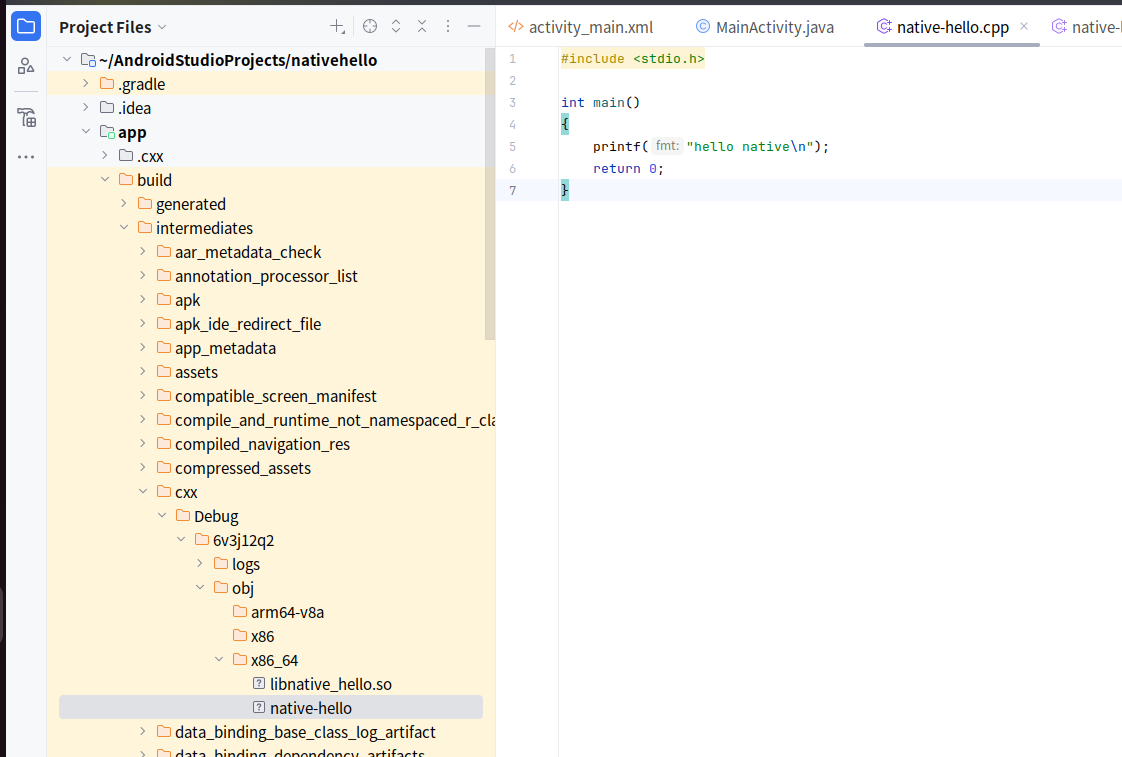
Task: Click the Expand All icon
Action: point(396,26)
